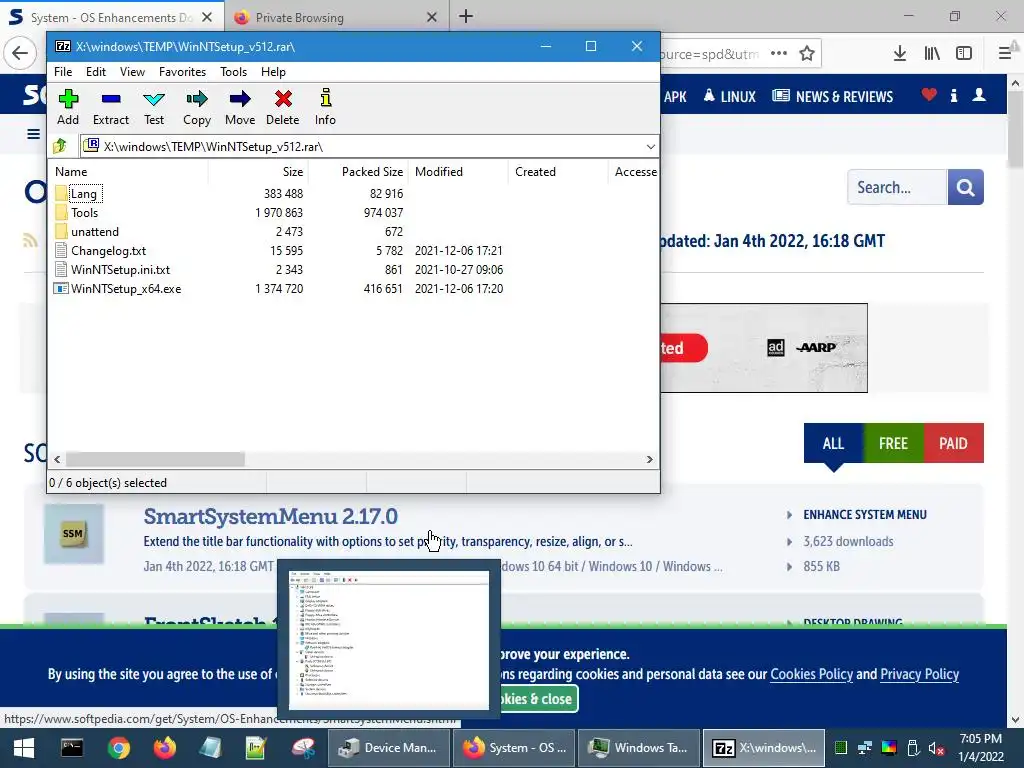Switch to Windows Task Manager taskbar button
Viewport: 1024px width, 768px height.
coord(639,748)
